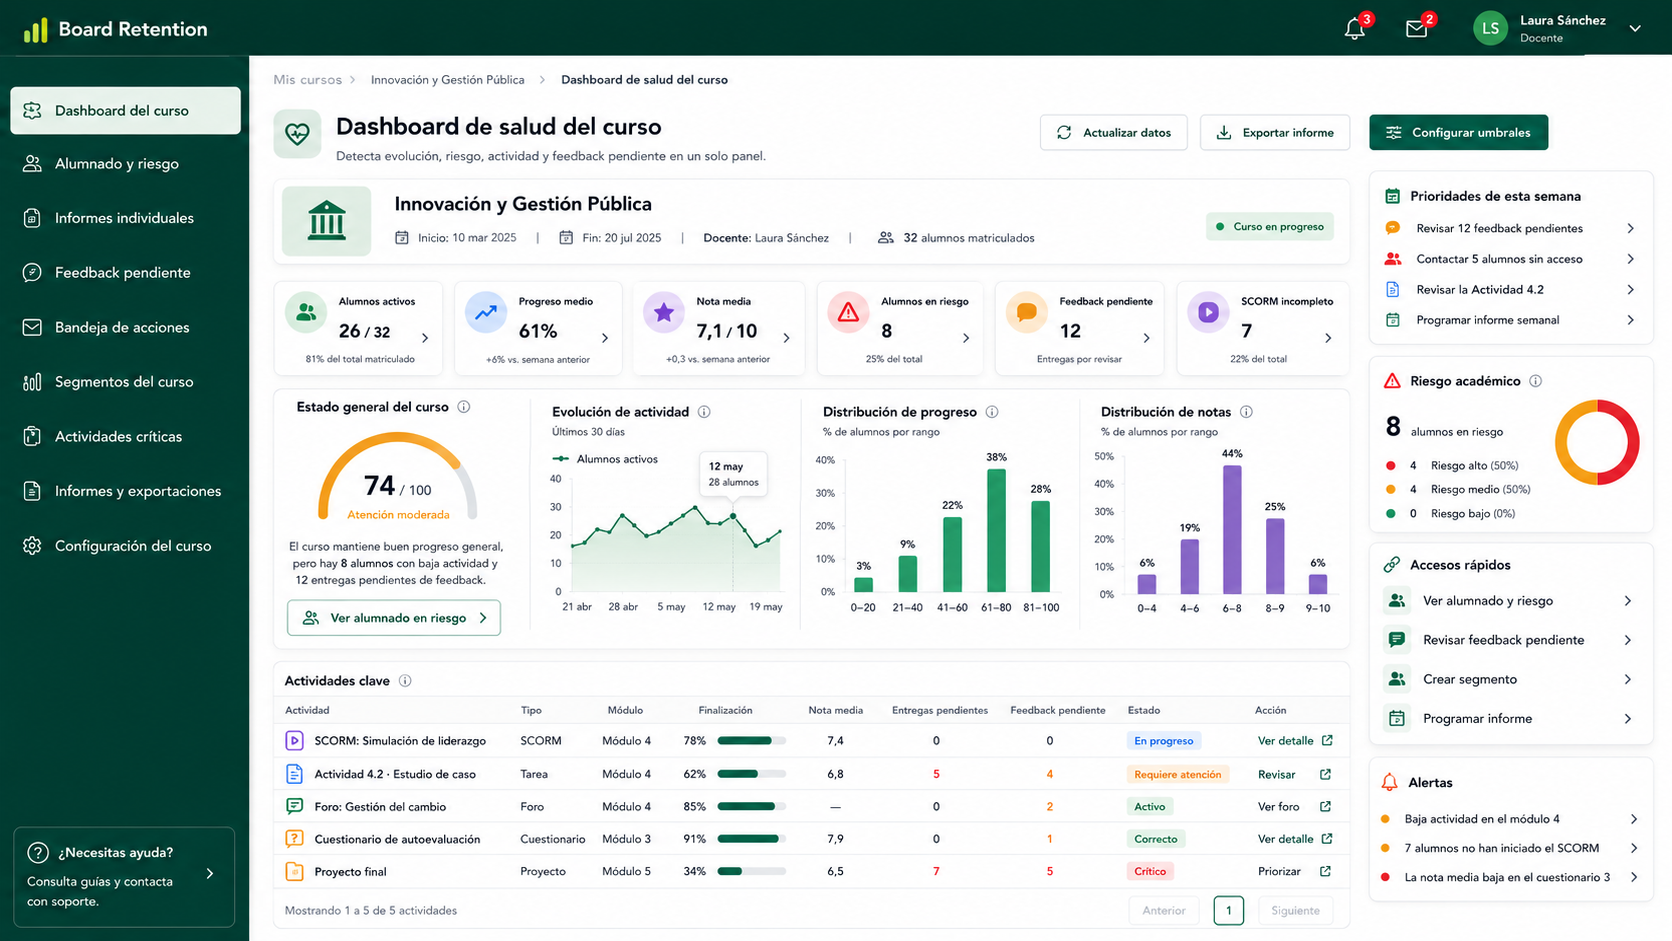
Task: Toggle the Alumnos activos legend entry
Action: coord(605,459)
